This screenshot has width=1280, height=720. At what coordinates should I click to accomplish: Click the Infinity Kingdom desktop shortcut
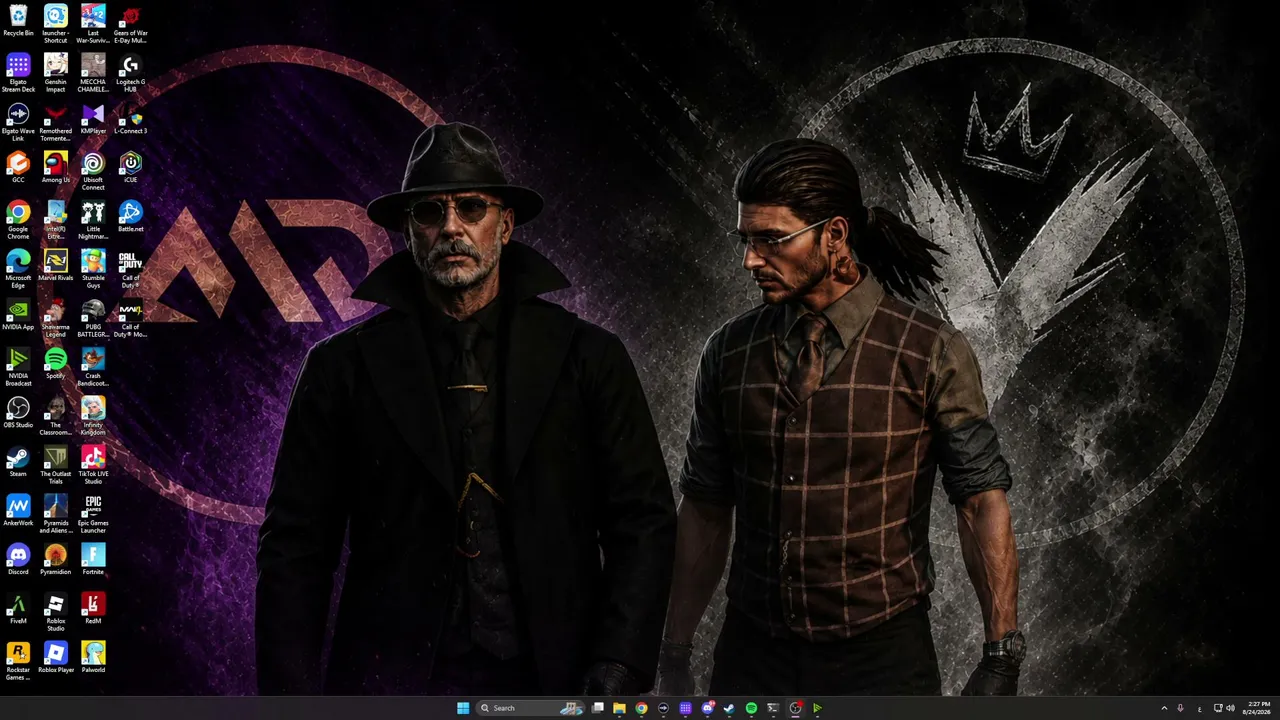(93, 416)
